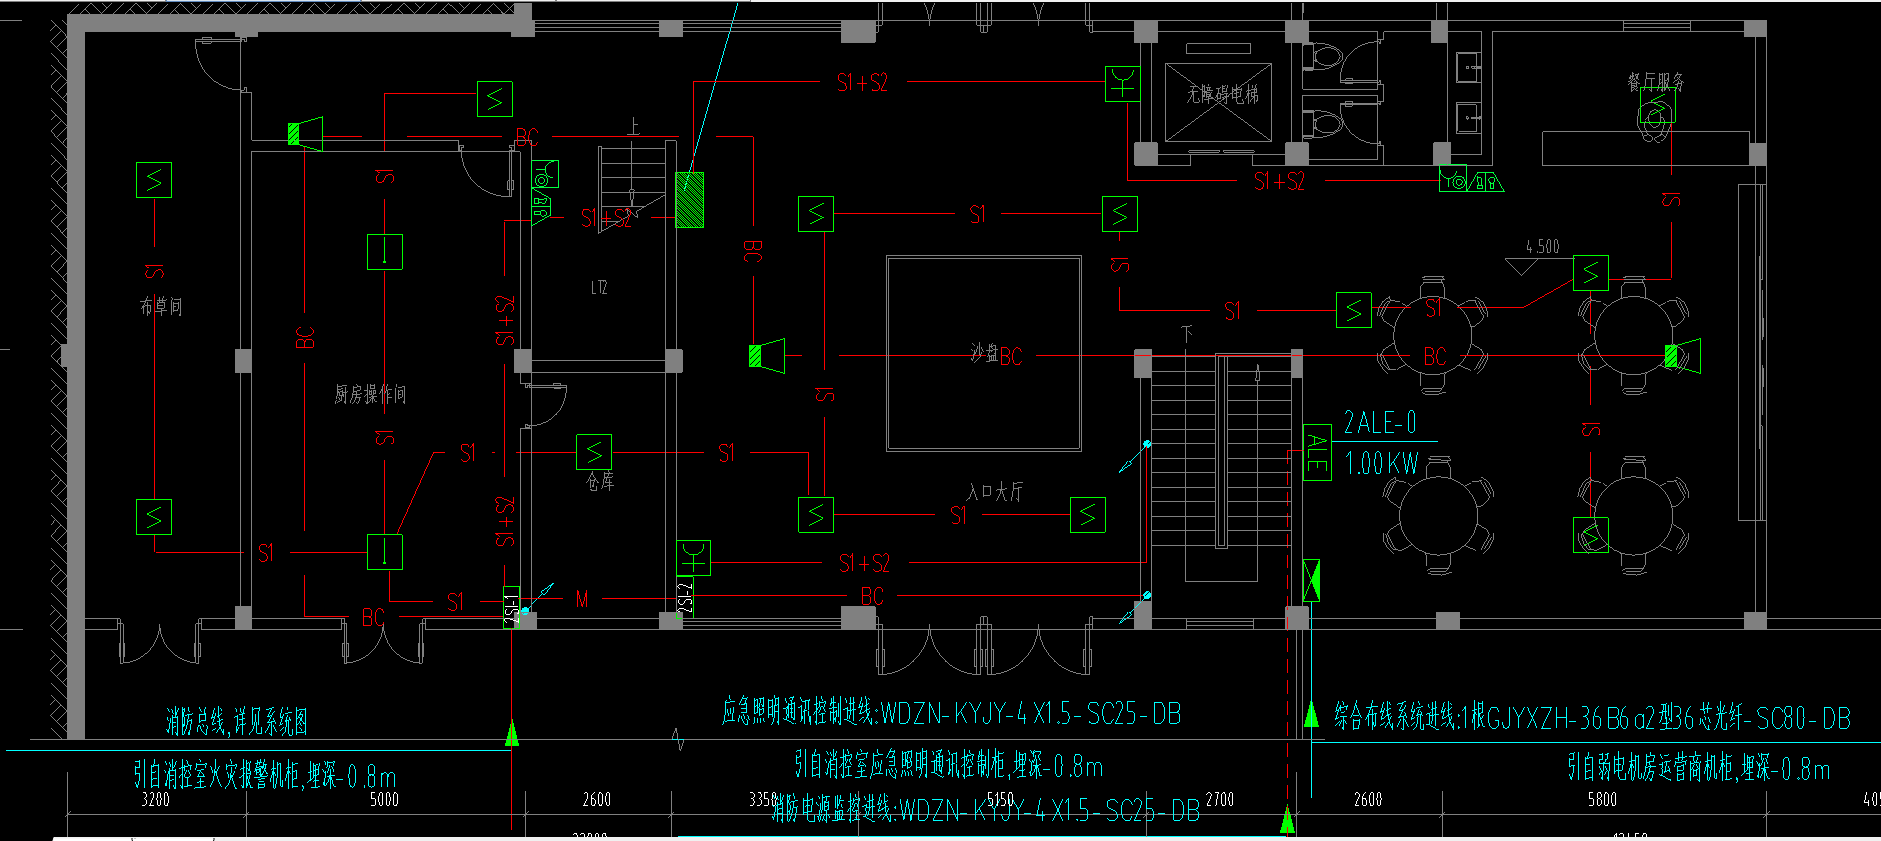Select the crossed green box right of the stairwell
1881x841 pixels.
(x=1311, y=580)
